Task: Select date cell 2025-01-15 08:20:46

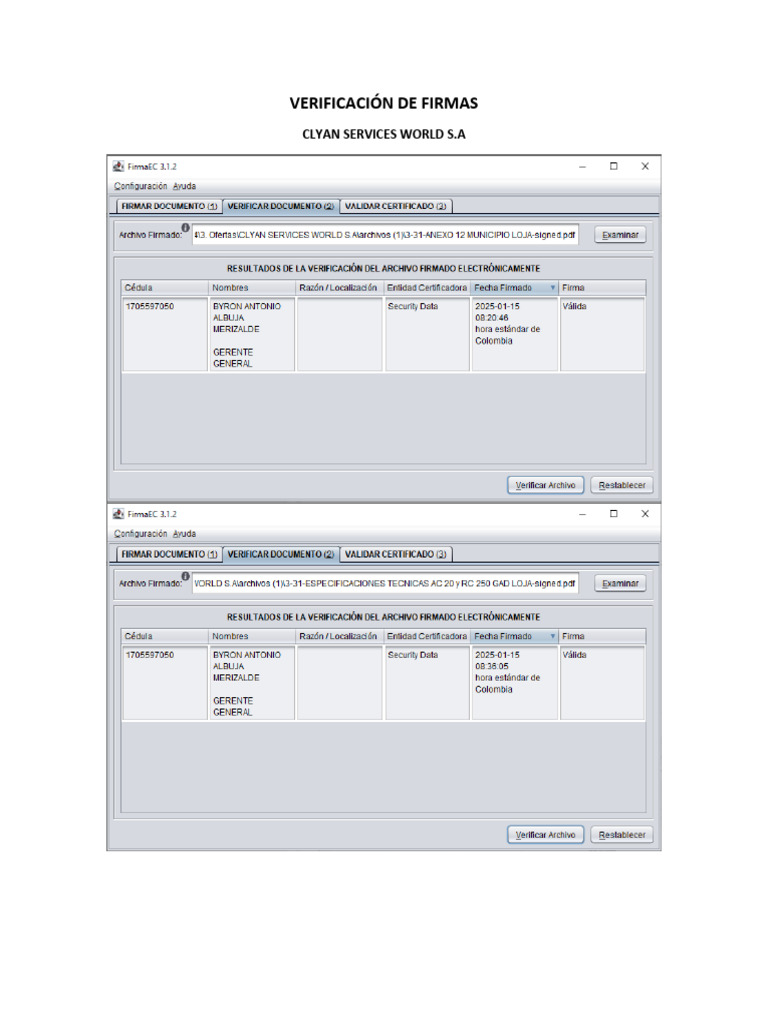Action: pos(515,334)
